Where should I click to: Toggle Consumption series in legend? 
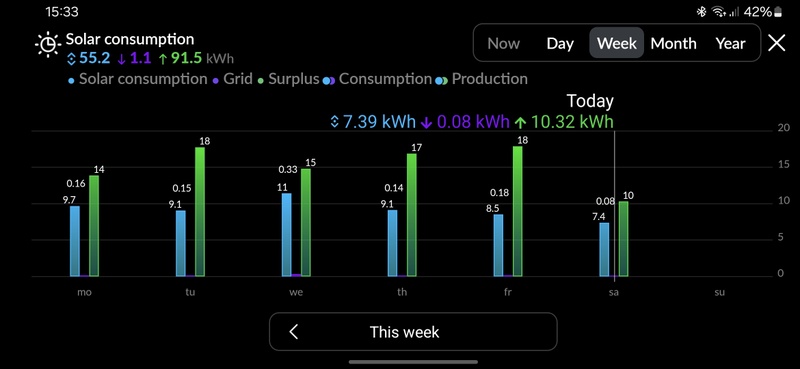point(378,79)
